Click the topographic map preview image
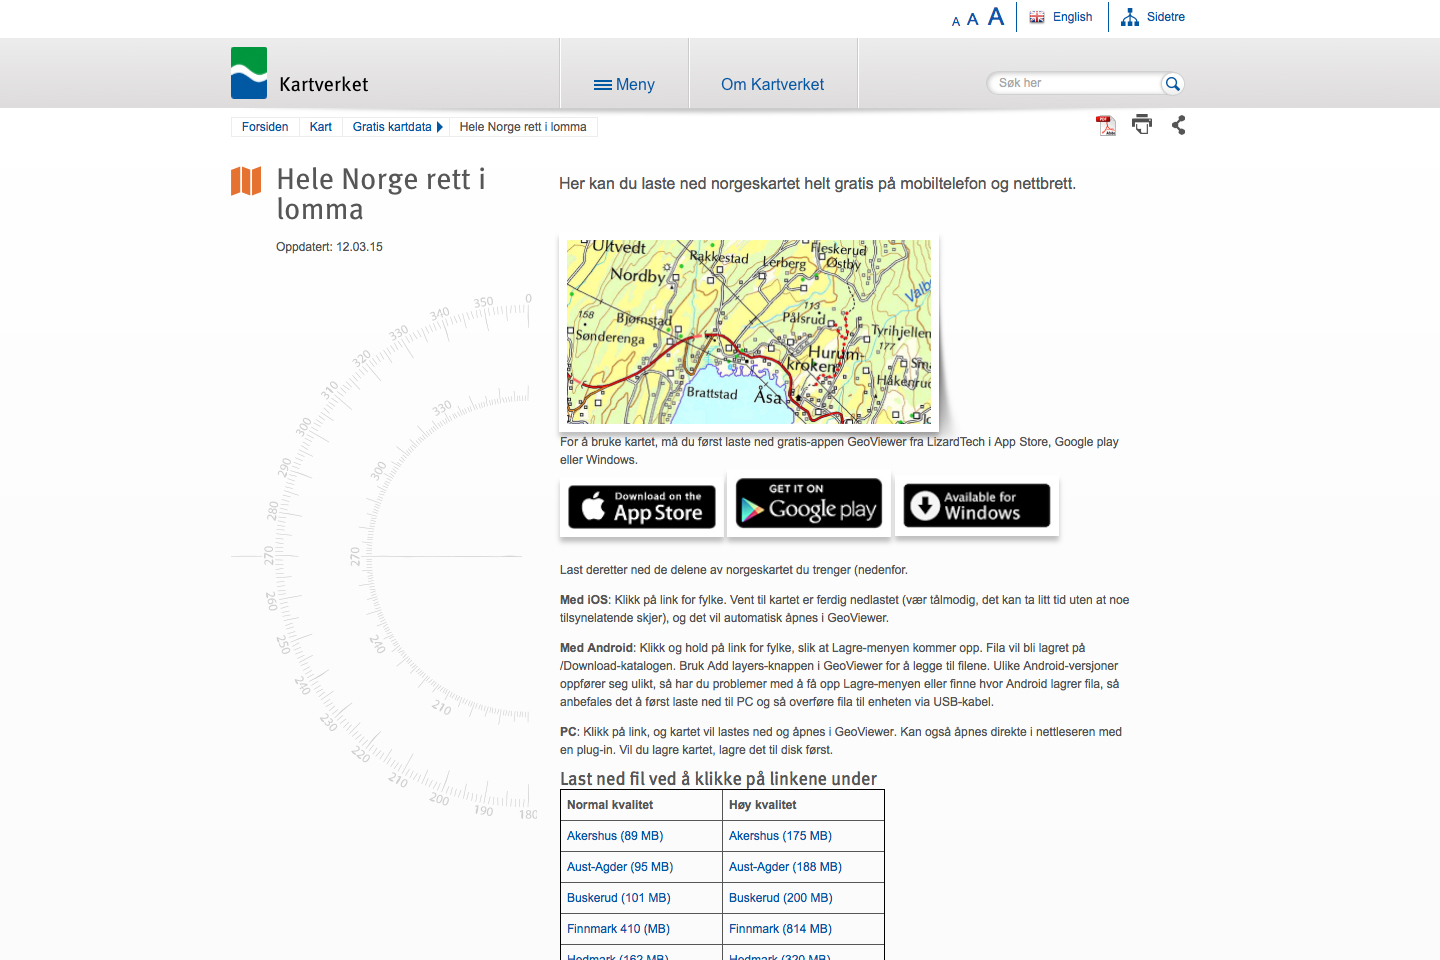 coord(749,332)
